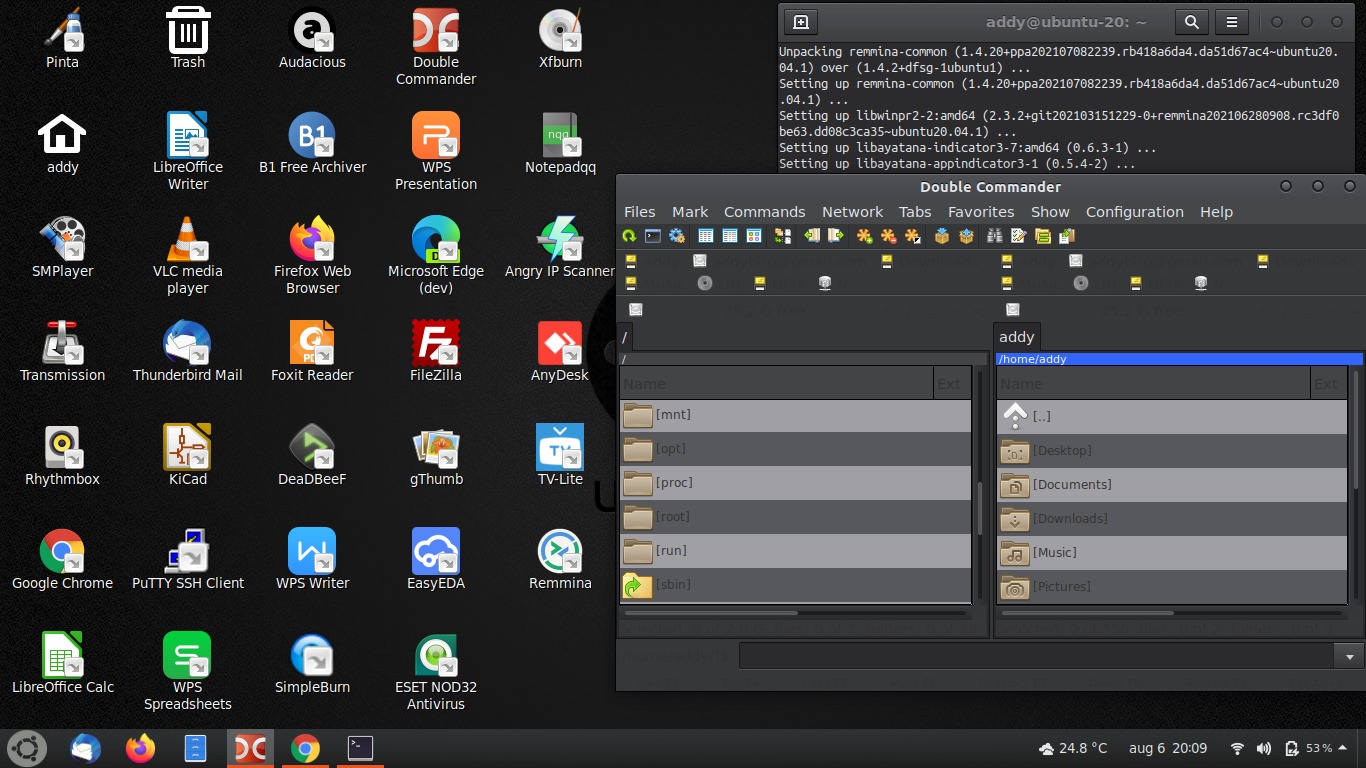The image size is (1366, 768).
Task: Select the [Pictures] folder in right panel
Action: [x=1172, y=587]
